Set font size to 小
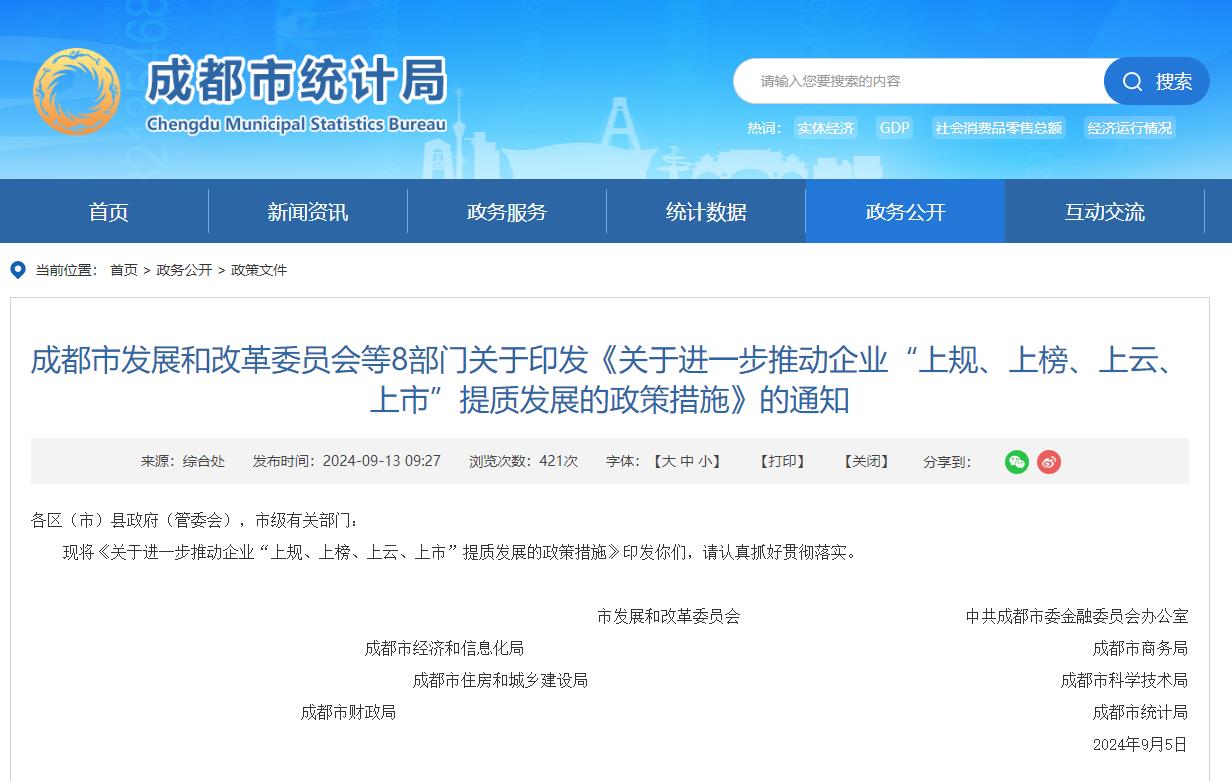1232x781 pixels. tap(705, 462)
